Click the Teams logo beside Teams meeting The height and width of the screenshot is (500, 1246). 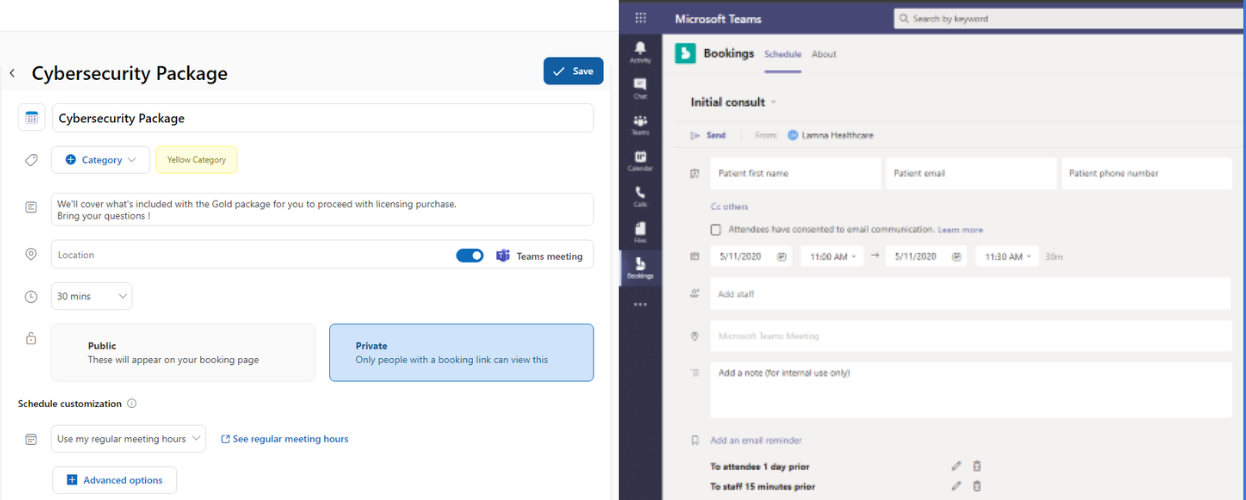(503, 256)
